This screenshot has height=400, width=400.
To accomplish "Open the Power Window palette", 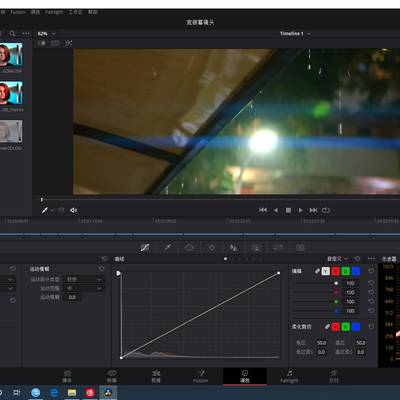I will click(189, 247).
